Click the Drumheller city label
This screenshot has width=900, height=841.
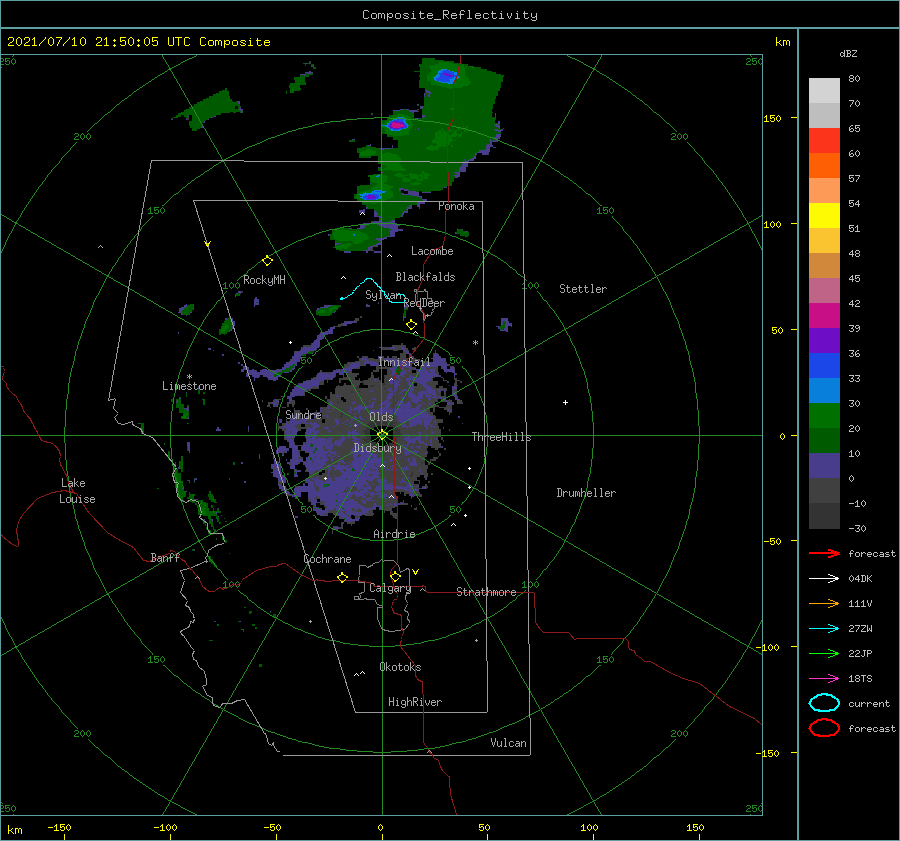586,493
